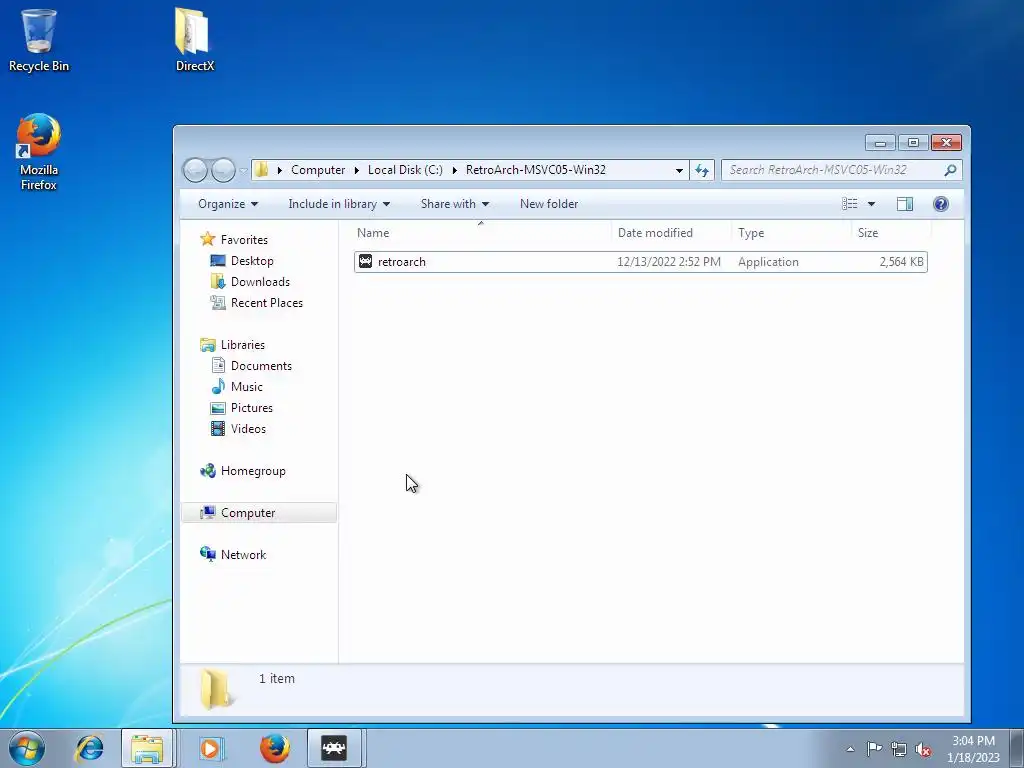Click the Application type cell
Screen dimensions: 1024x768
pyautogui.click(x=768, y=262)
